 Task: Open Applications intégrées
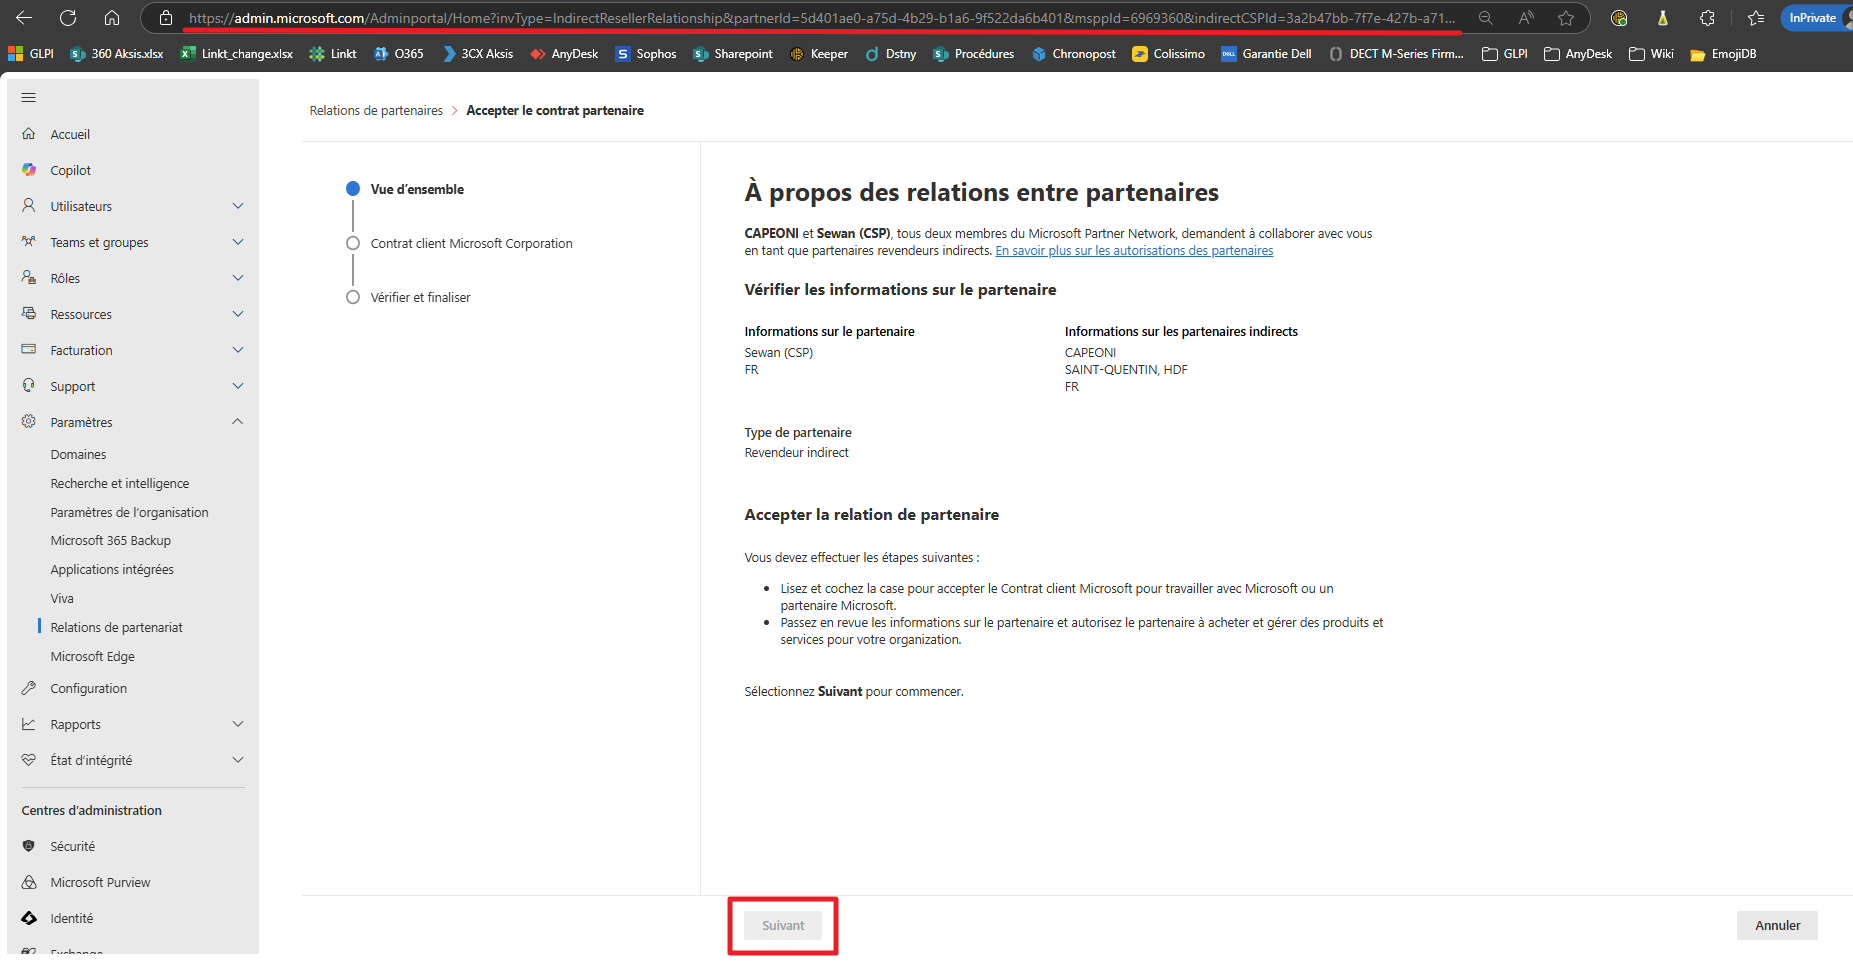[112, 569]
